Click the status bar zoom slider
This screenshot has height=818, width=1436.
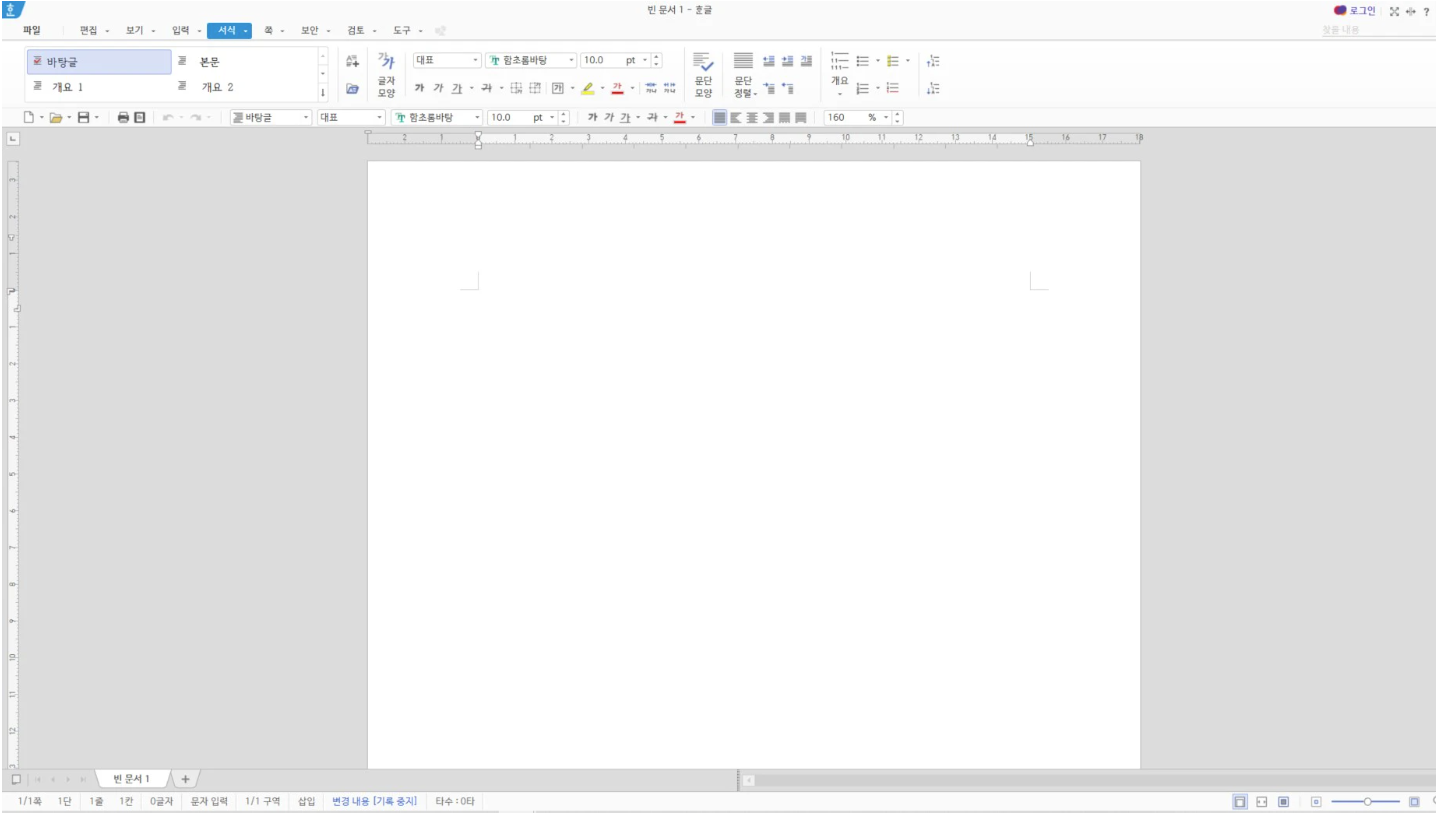1366,802
